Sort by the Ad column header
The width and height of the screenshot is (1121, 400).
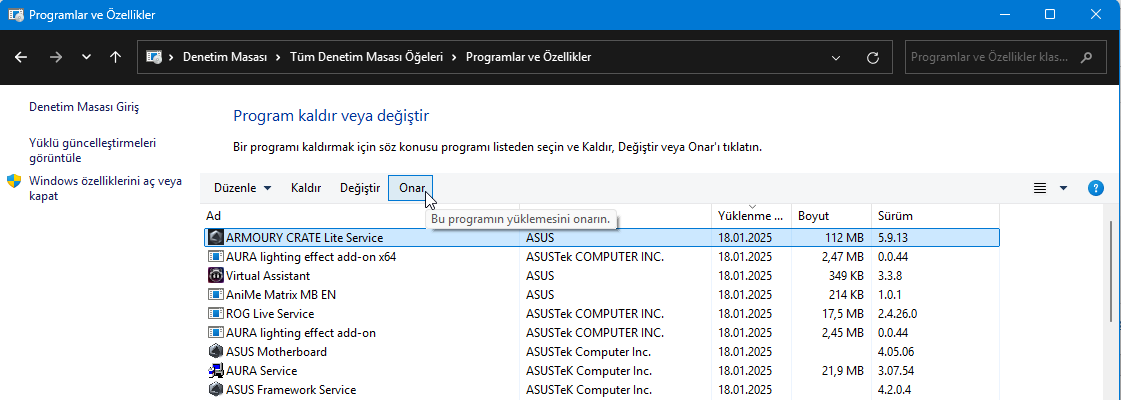point(361,216)
